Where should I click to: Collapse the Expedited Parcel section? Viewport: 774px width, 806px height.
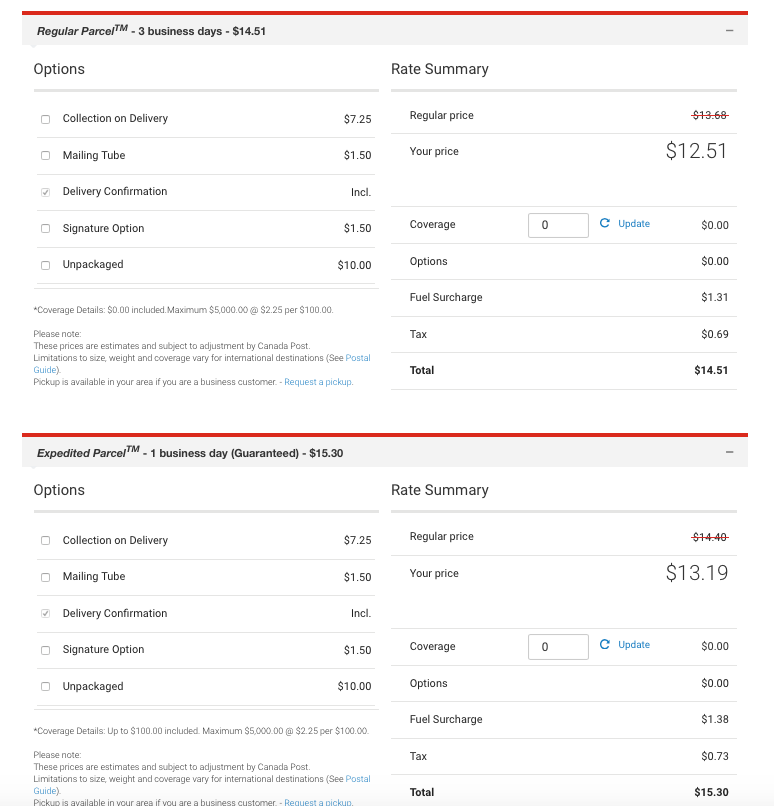pos(729,453)
